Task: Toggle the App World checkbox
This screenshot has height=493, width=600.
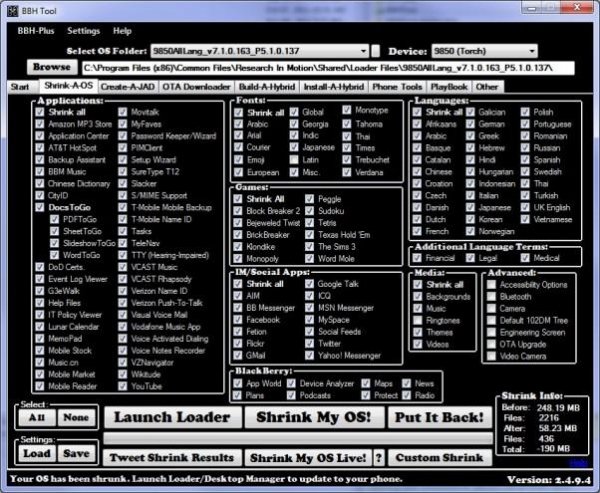Action: coord(238,383)
